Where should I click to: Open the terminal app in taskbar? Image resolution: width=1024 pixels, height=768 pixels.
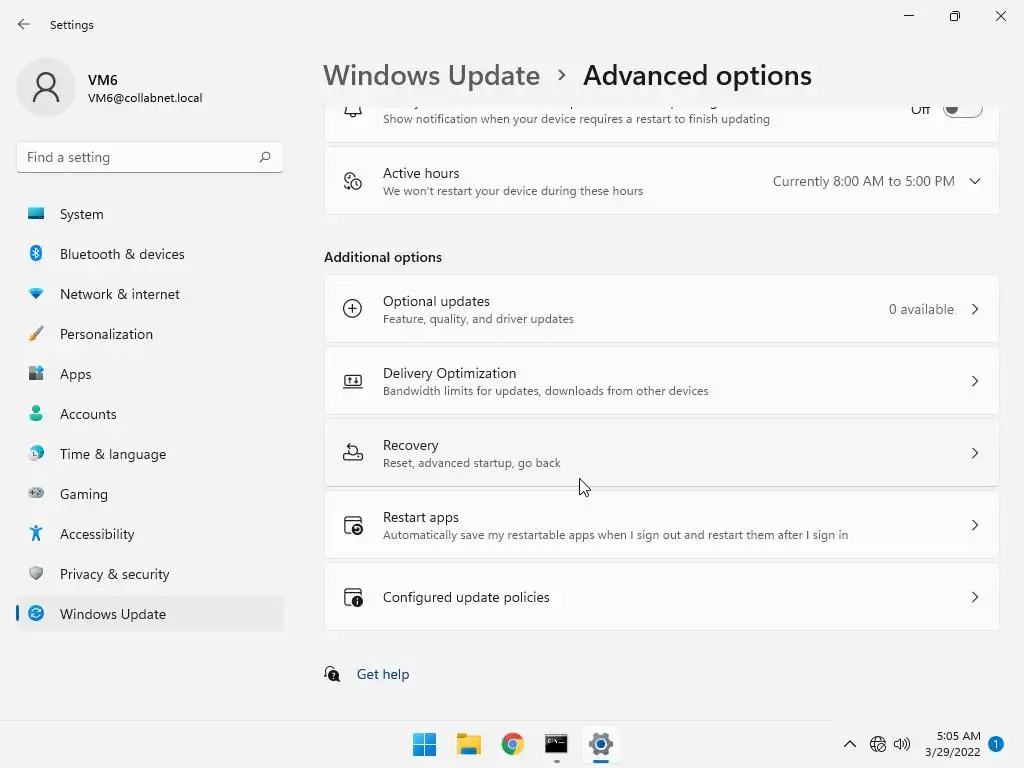tap(556, 744)
